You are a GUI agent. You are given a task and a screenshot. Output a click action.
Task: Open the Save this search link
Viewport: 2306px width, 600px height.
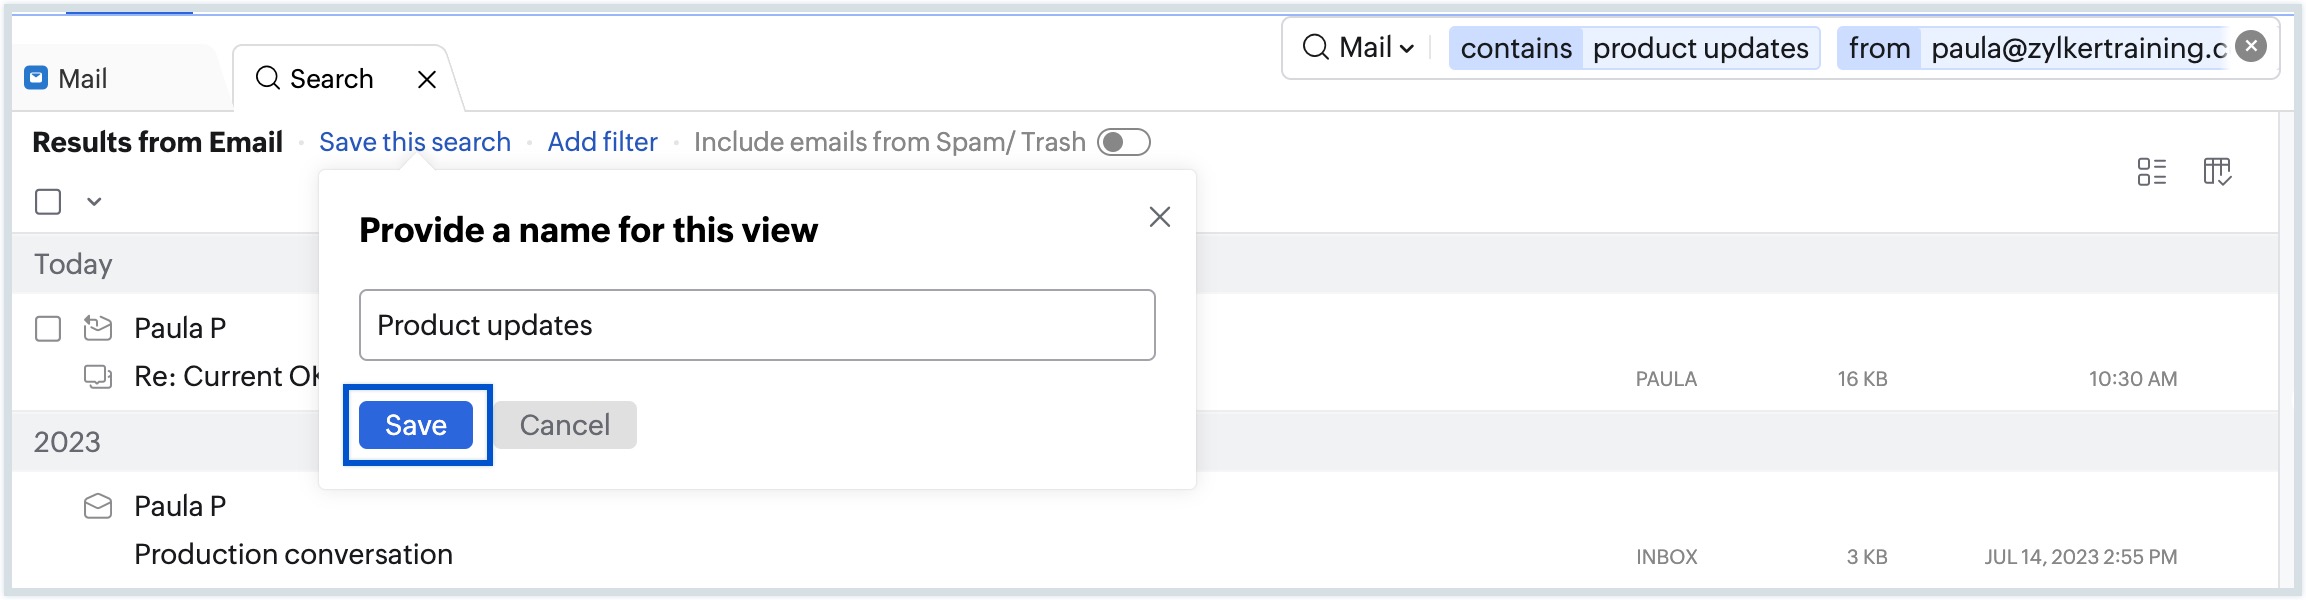(415, 142)
